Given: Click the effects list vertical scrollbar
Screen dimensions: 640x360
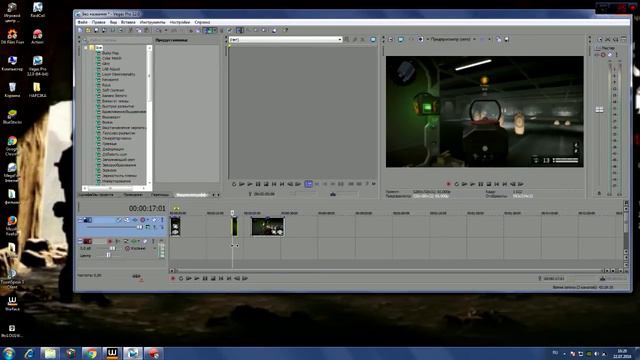Looking at the screenshot, I should coord(149,76).
